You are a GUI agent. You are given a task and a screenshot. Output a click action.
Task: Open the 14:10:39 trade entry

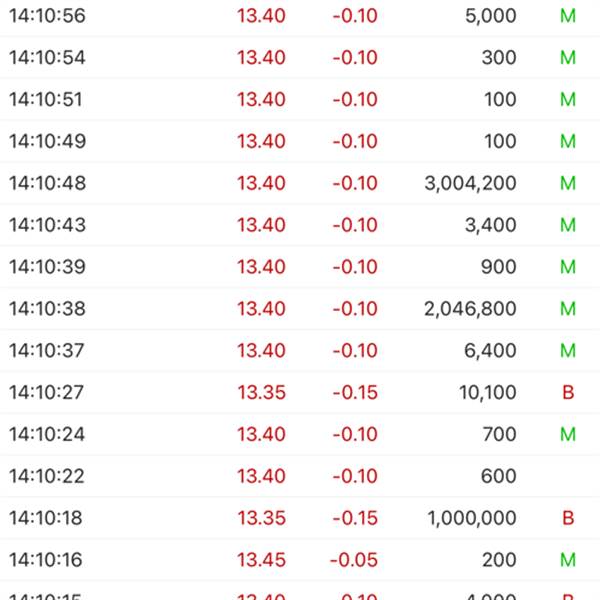(300, 267)
